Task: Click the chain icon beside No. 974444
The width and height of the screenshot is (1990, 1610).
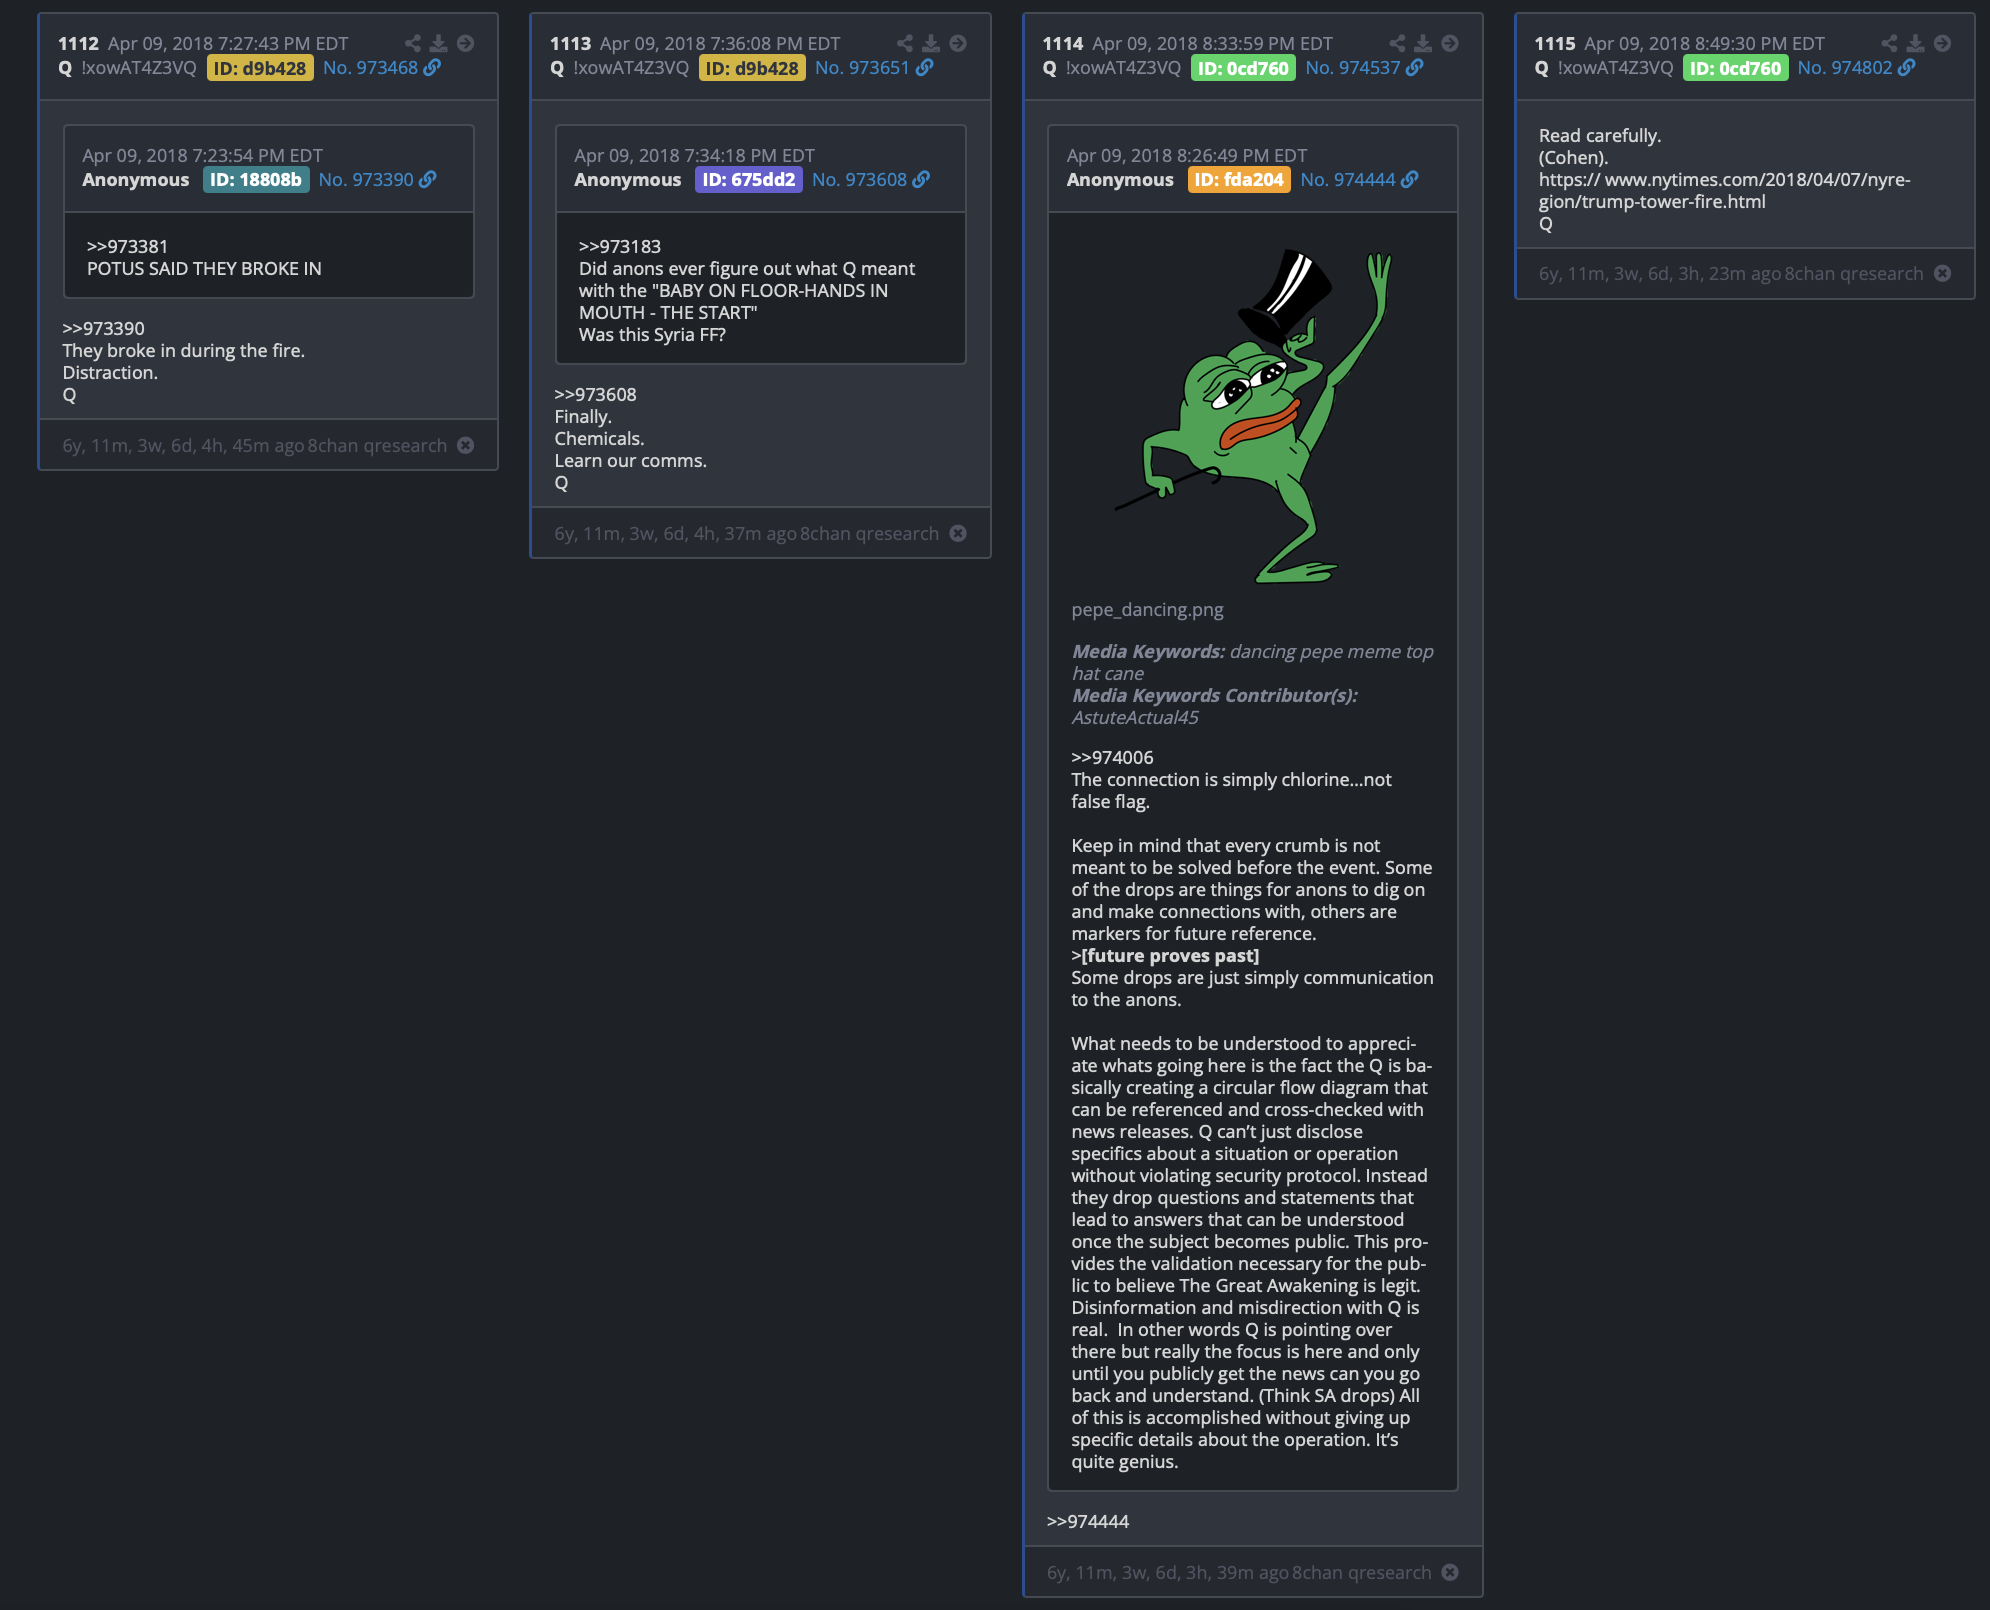Action: [1409, 179]
